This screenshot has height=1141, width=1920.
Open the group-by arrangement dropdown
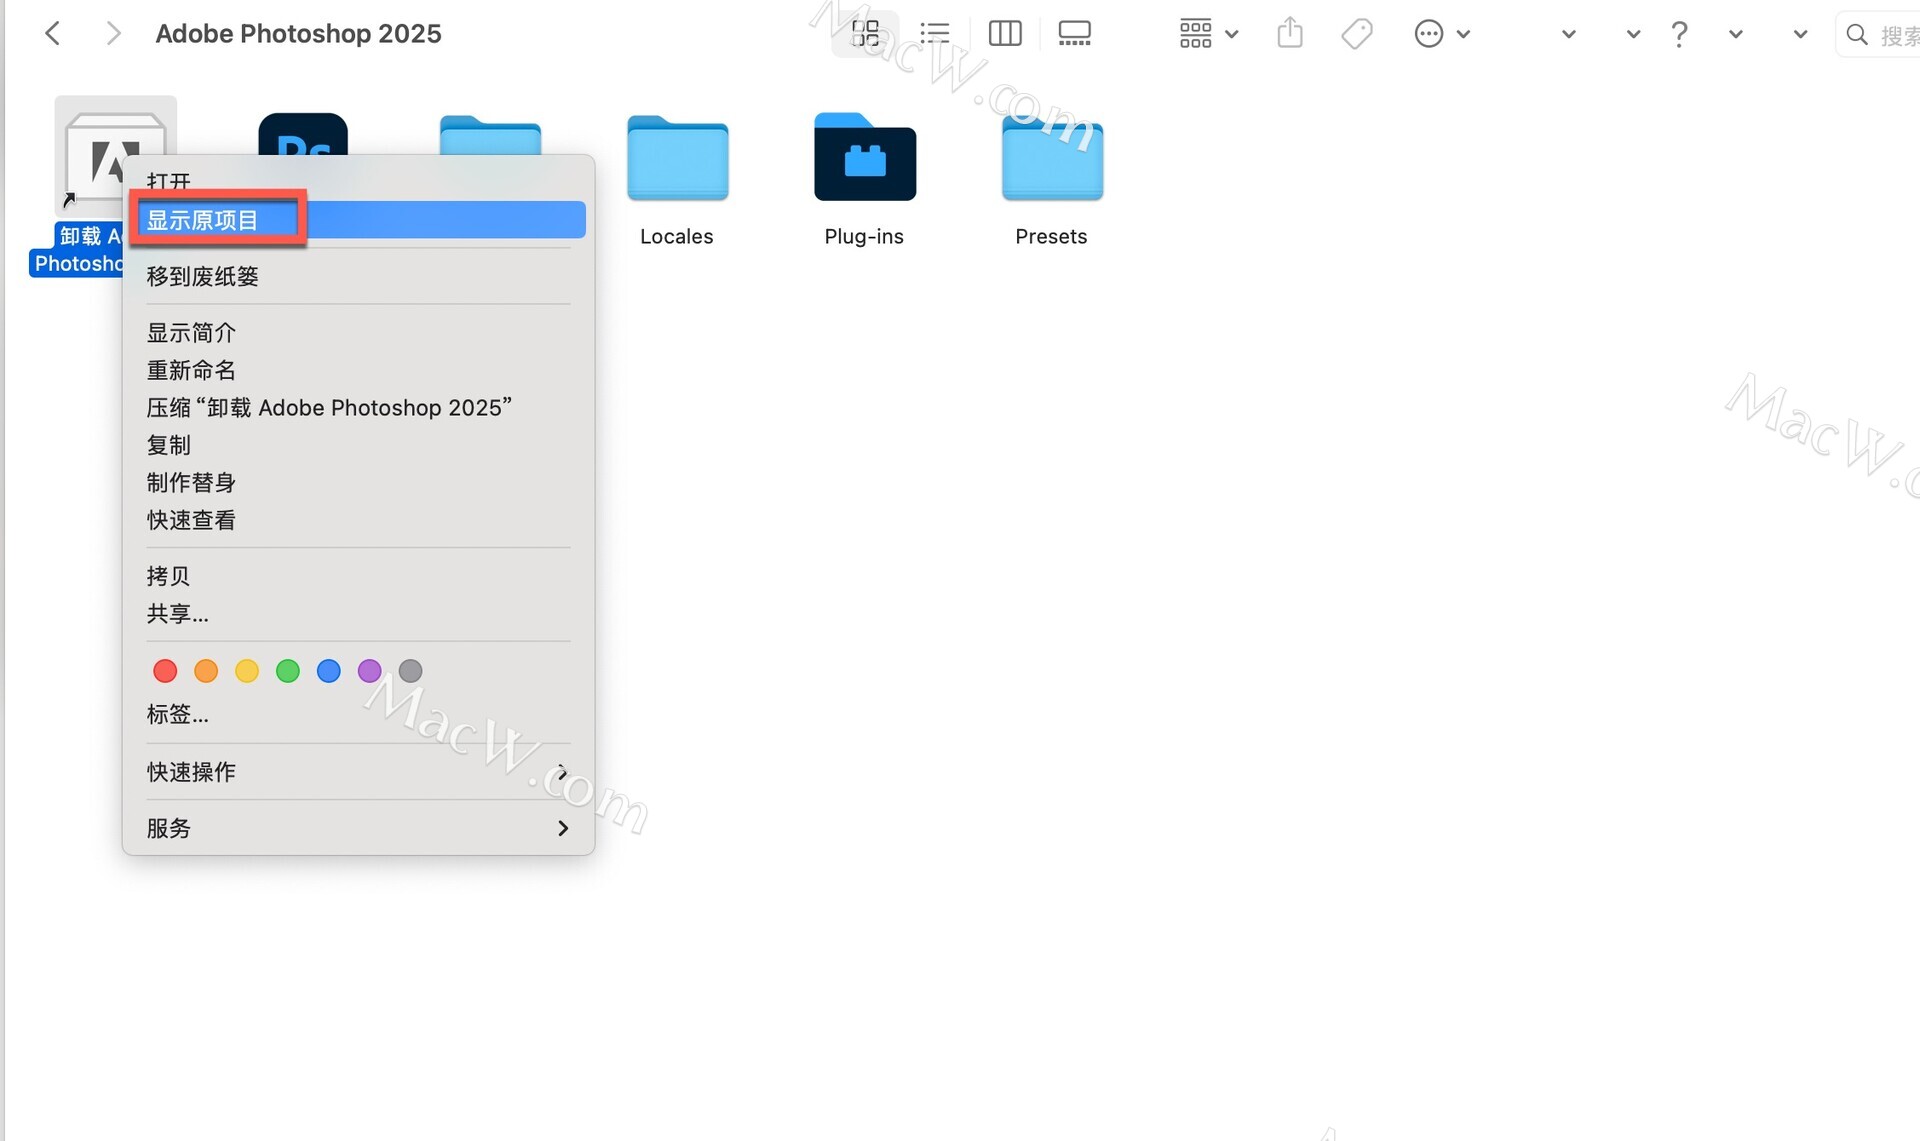coord(1209,34)
